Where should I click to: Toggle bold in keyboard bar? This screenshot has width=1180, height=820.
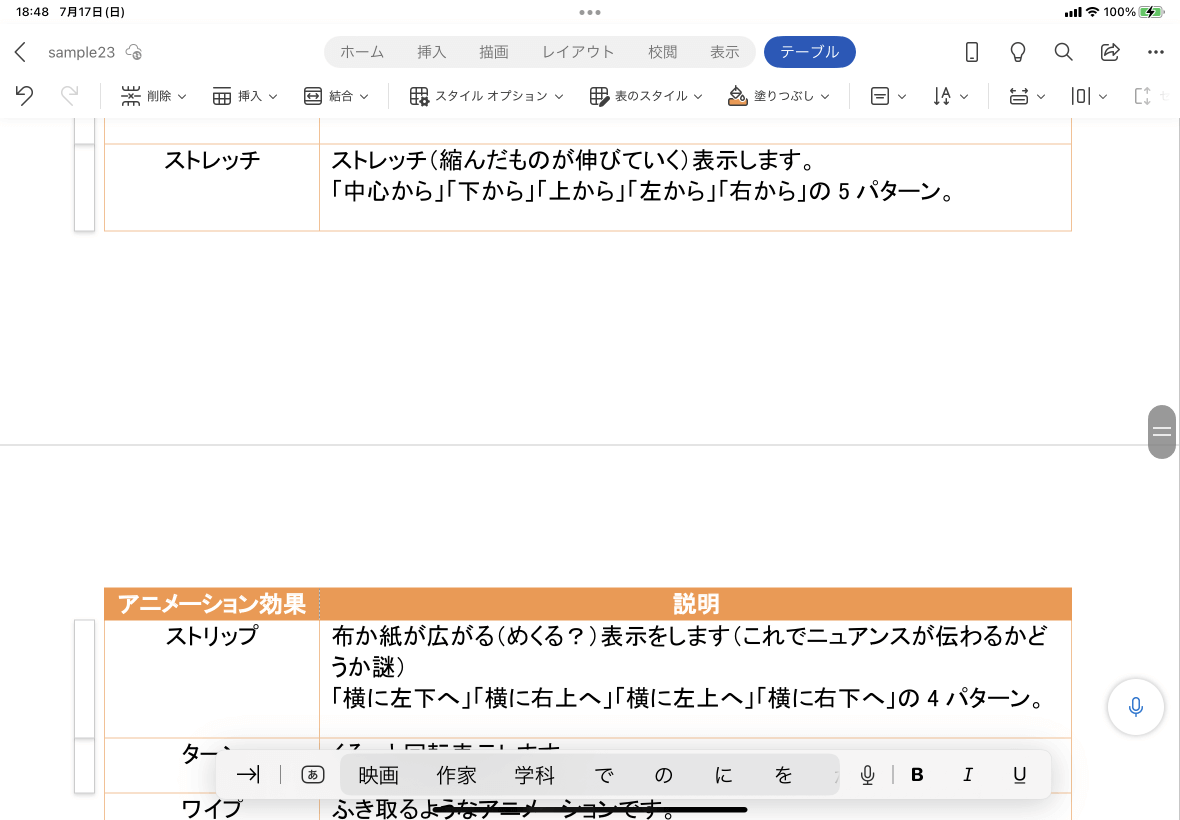point(917,775)
